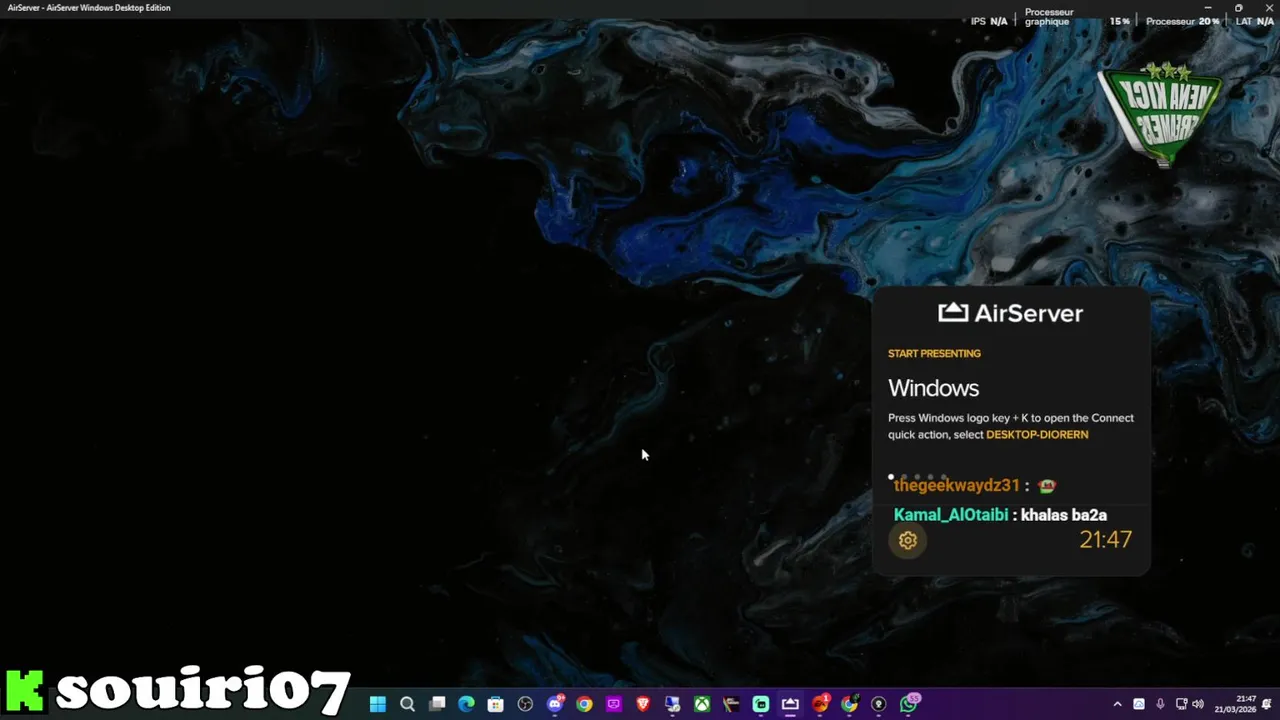Open Xbox app from taskbar

[702, 705]
